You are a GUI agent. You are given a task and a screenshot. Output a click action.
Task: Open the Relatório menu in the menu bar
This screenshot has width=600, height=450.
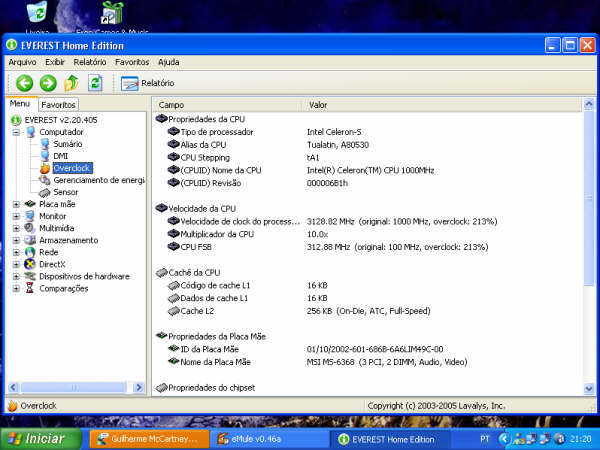click(x=90, y=62)
